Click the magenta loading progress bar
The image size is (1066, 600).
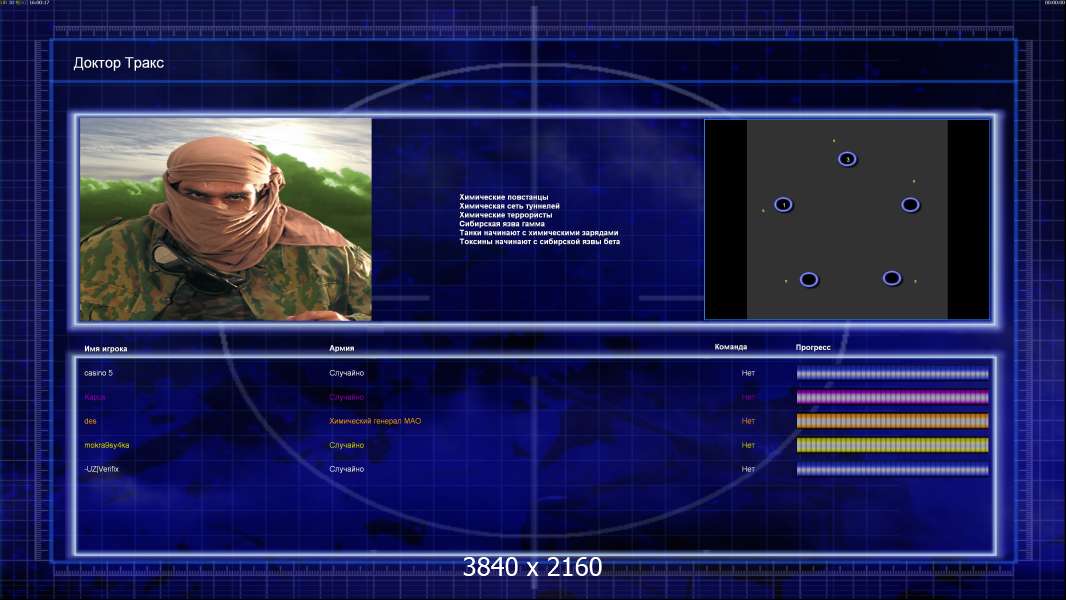(893, 397)
